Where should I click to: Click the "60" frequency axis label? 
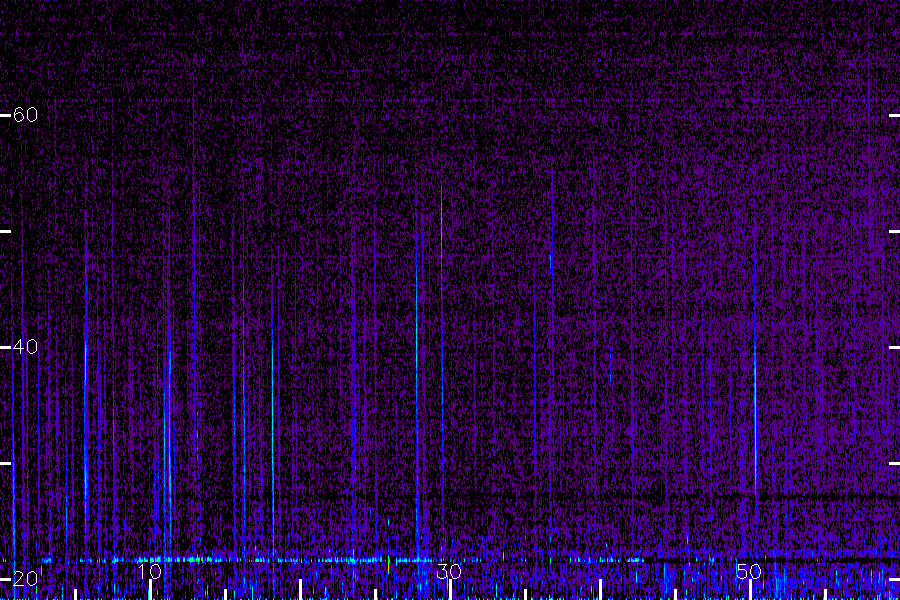pyautogui.click(x=25, y=115)
